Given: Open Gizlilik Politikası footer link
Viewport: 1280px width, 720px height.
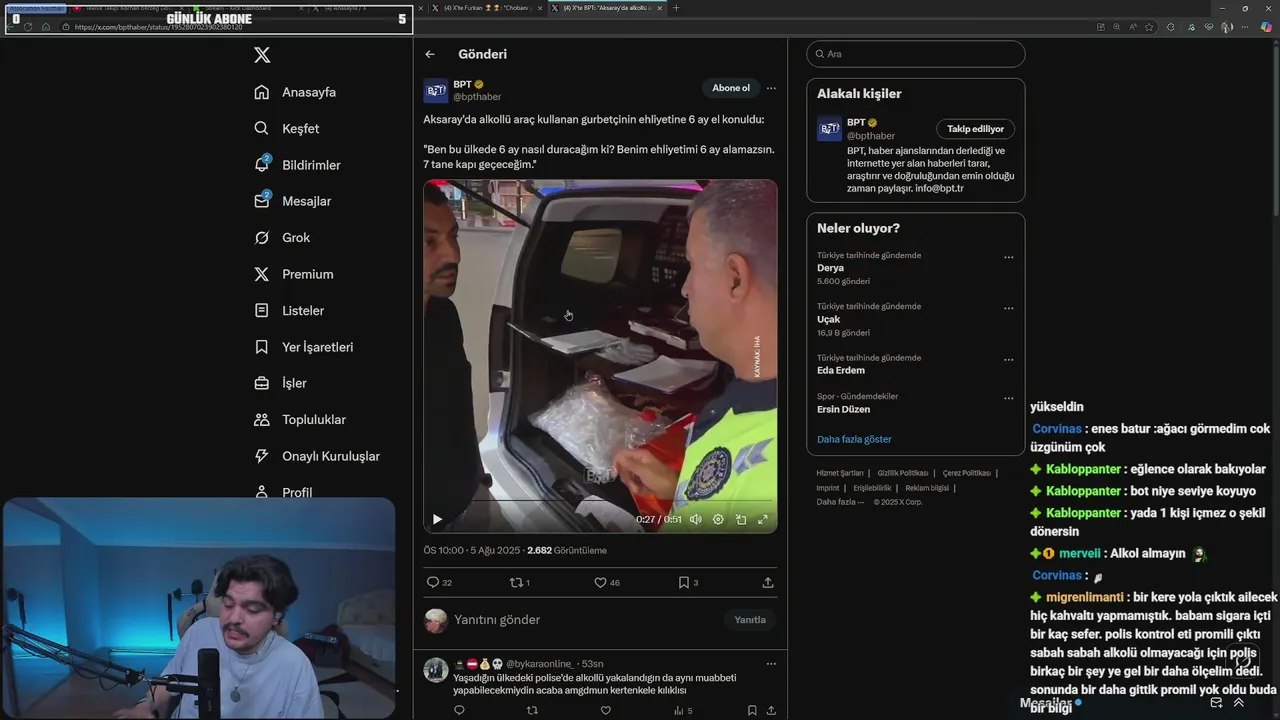Looking at the screenshot, I should click(x=902, y=473).
